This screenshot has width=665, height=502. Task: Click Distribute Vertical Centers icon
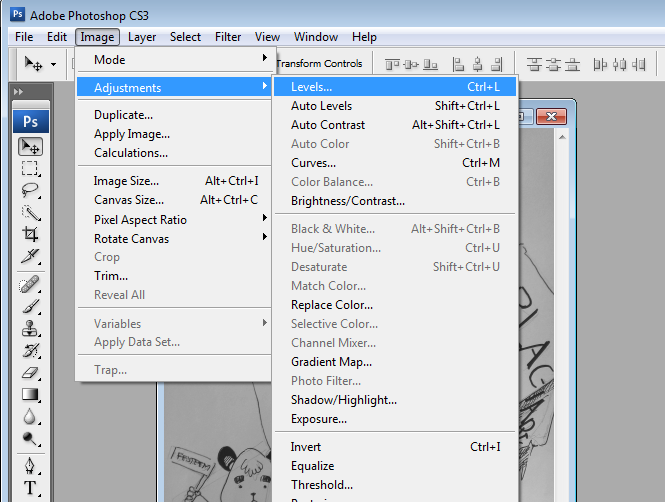(553, 64)
